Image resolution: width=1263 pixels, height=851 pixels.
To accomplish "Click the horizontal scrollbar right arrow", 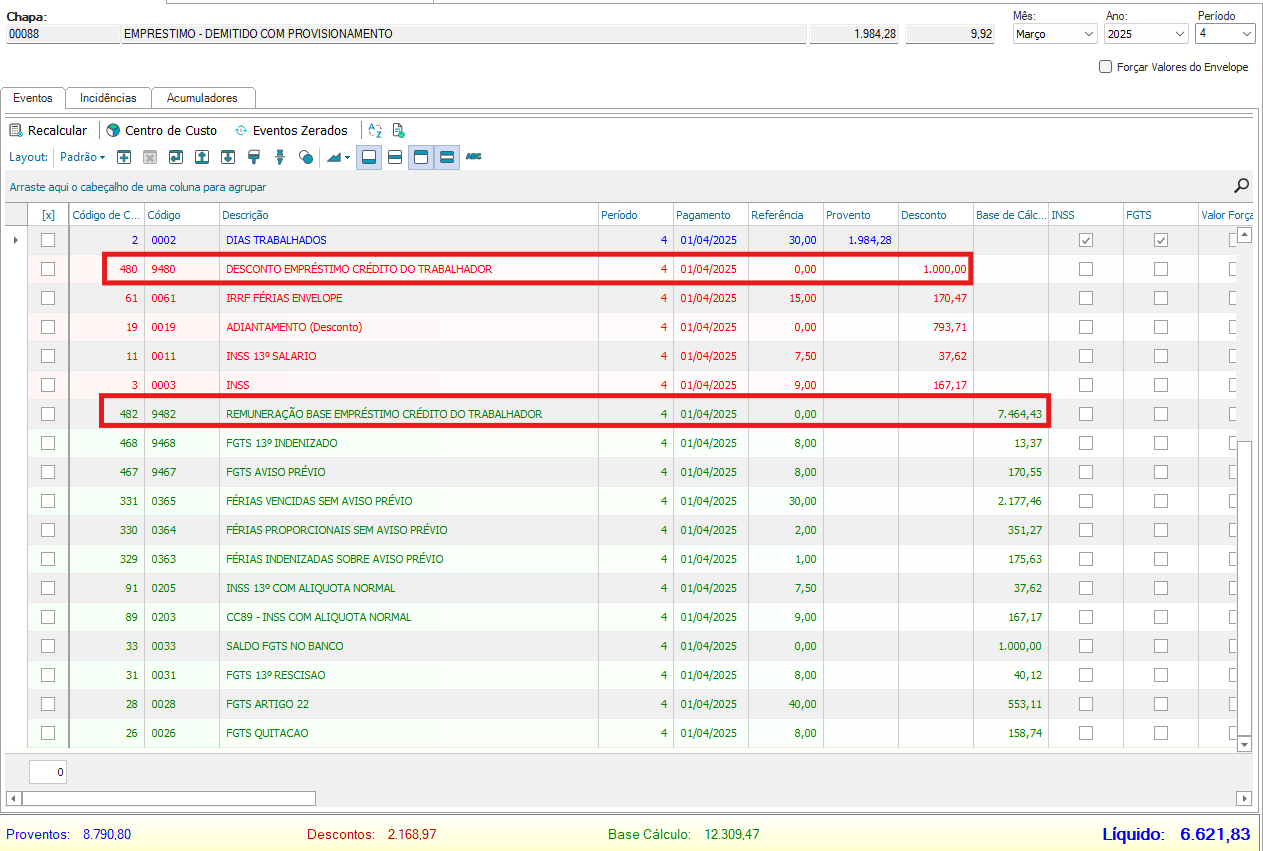I will pyautogui.click(x=1244, y=798).
